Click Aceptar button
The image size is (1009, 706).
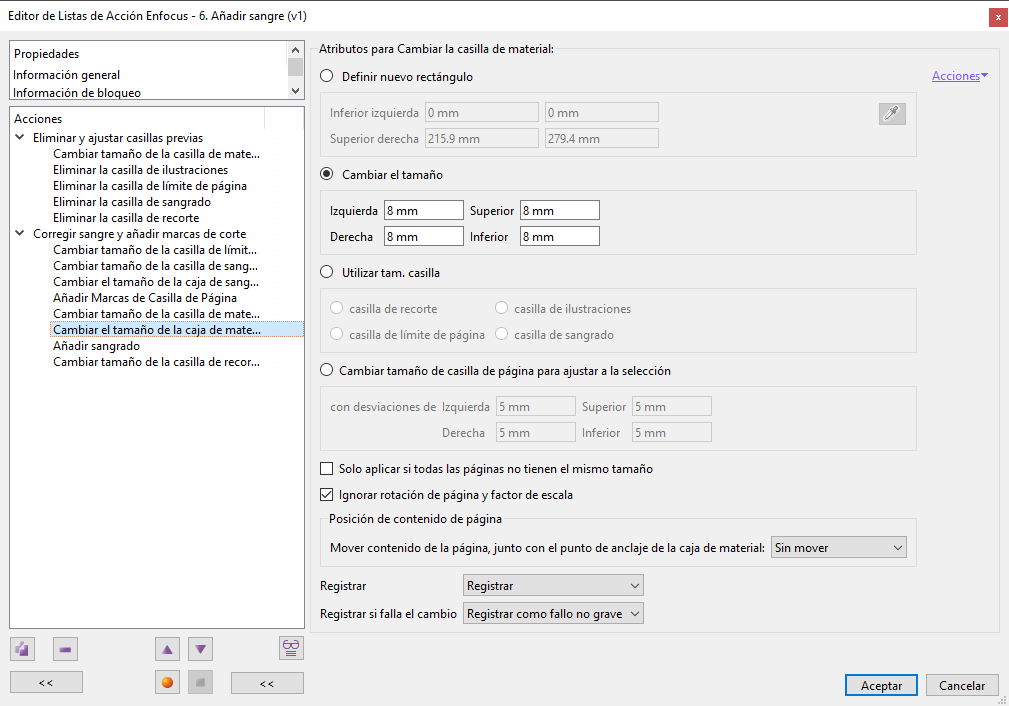[x=881, y=685]
